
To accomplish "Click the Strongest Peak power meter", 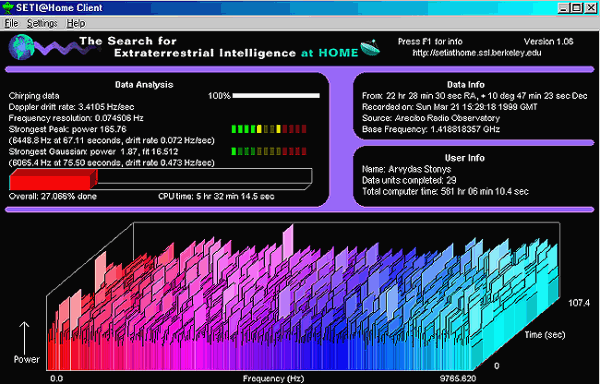I will (269, 129).
